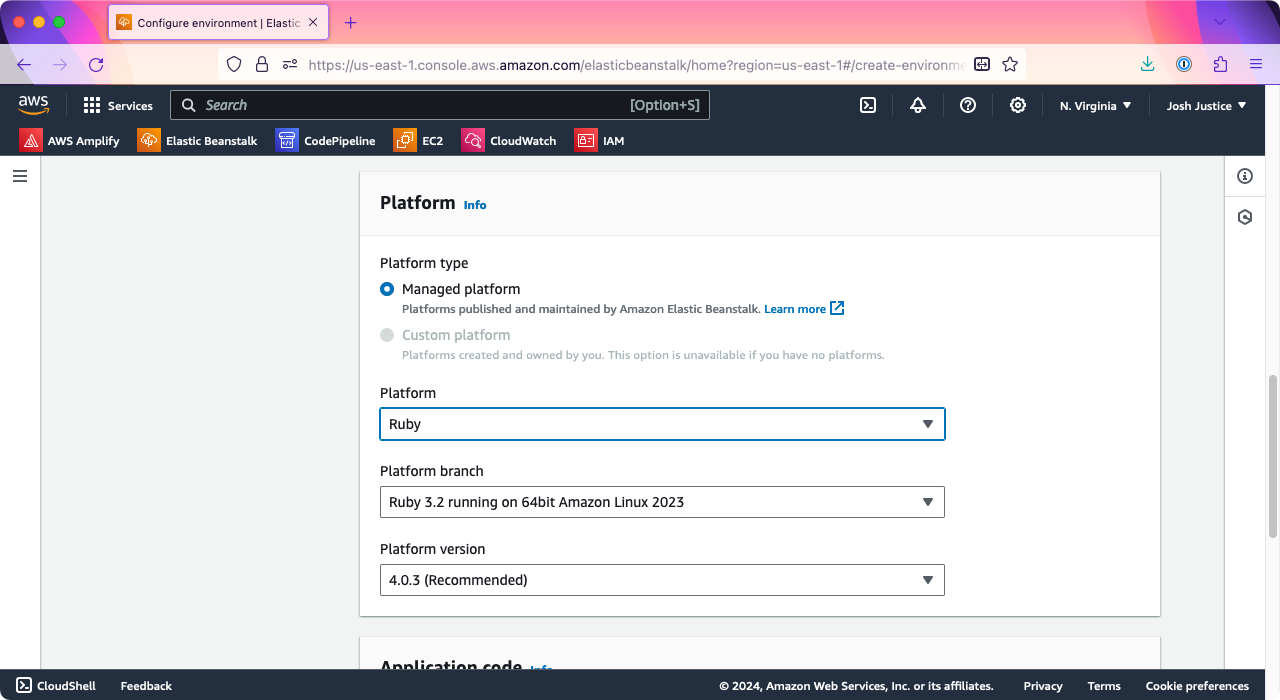This screenshot has height=700, width=1280.
Task: Toggle reader view icon in address bar
Action: [982, 64]
